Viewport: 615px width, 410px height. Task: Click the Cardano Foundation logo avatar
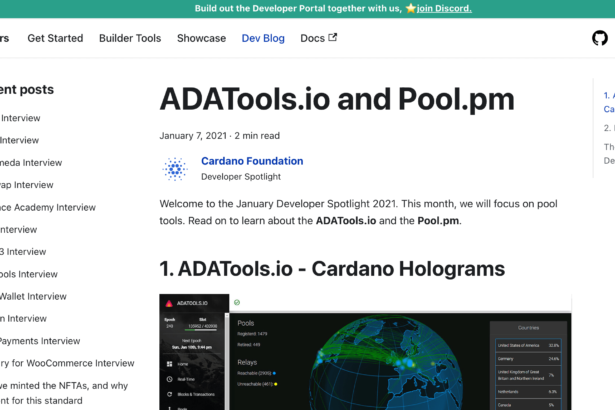click(176, 168)
